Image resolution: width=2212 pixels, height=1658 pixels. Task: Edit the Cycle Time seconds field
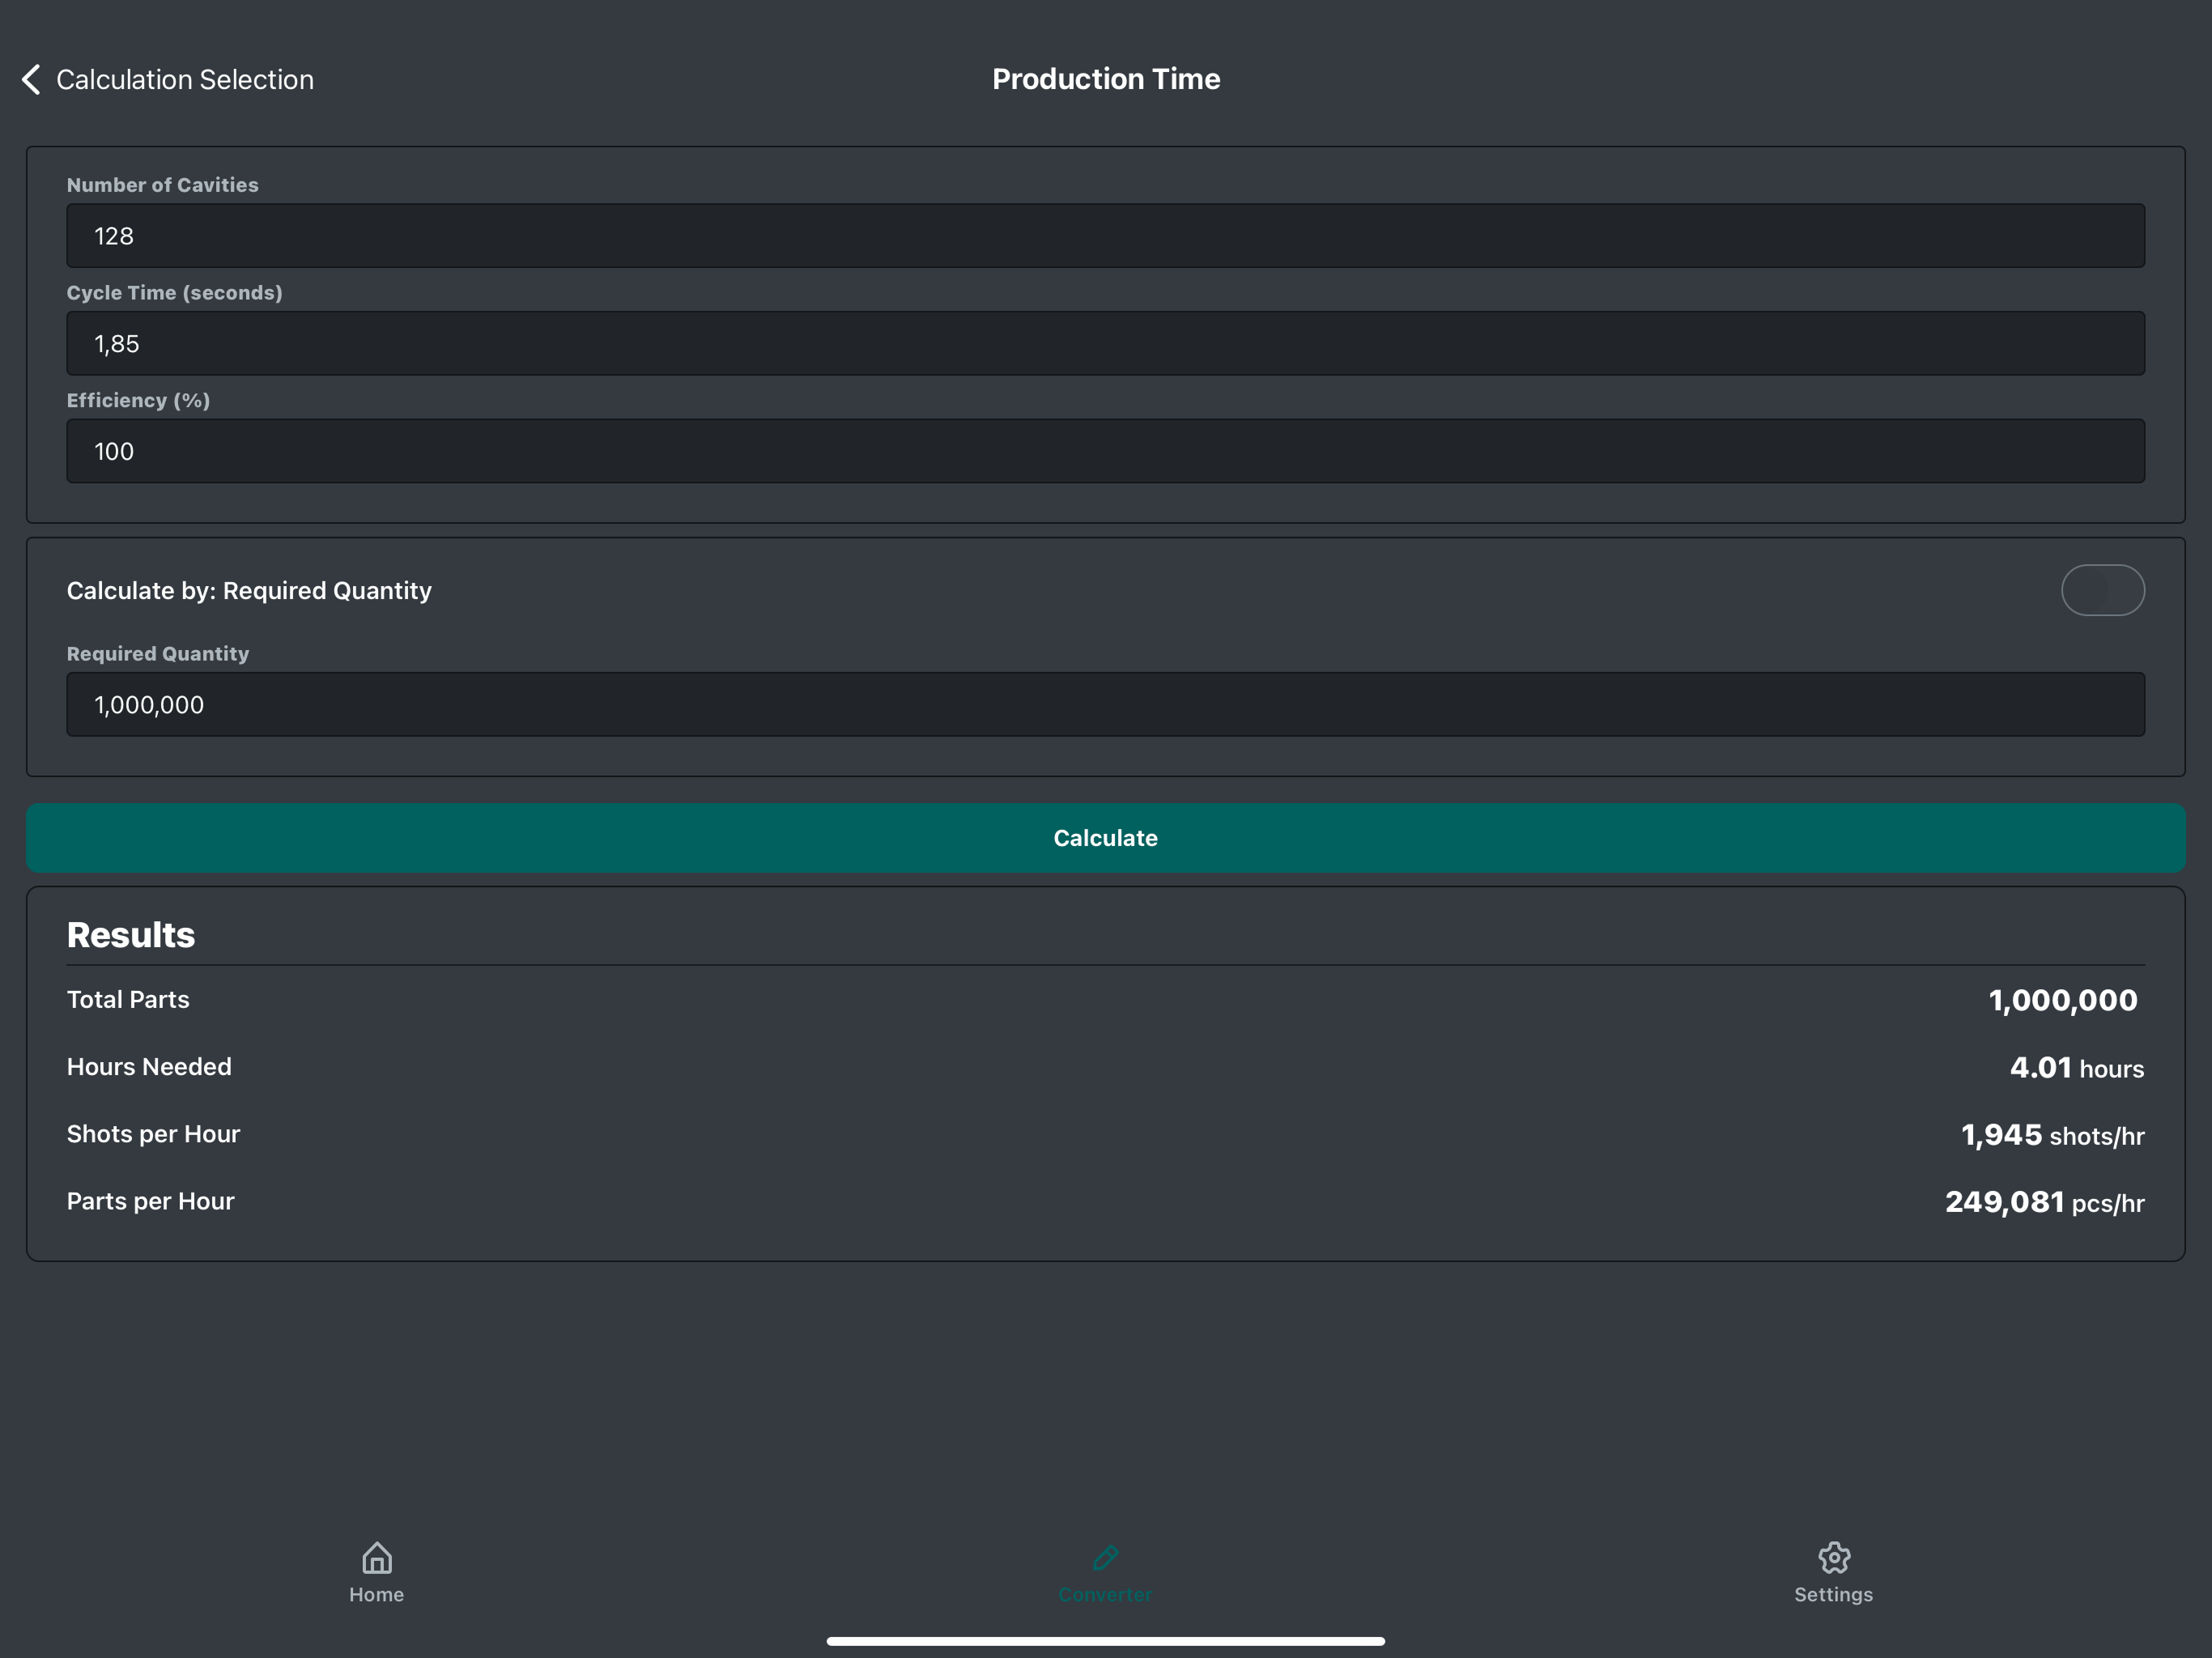1105,343
